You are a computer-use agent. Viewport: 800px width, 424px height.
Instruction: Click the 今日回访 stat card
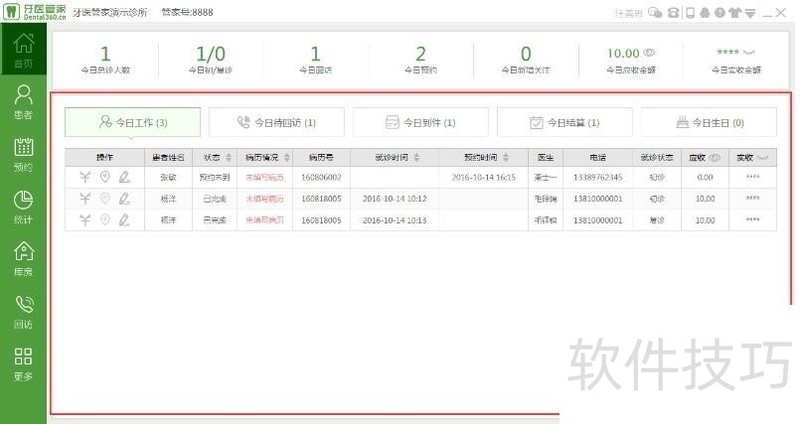coord(315,59)
